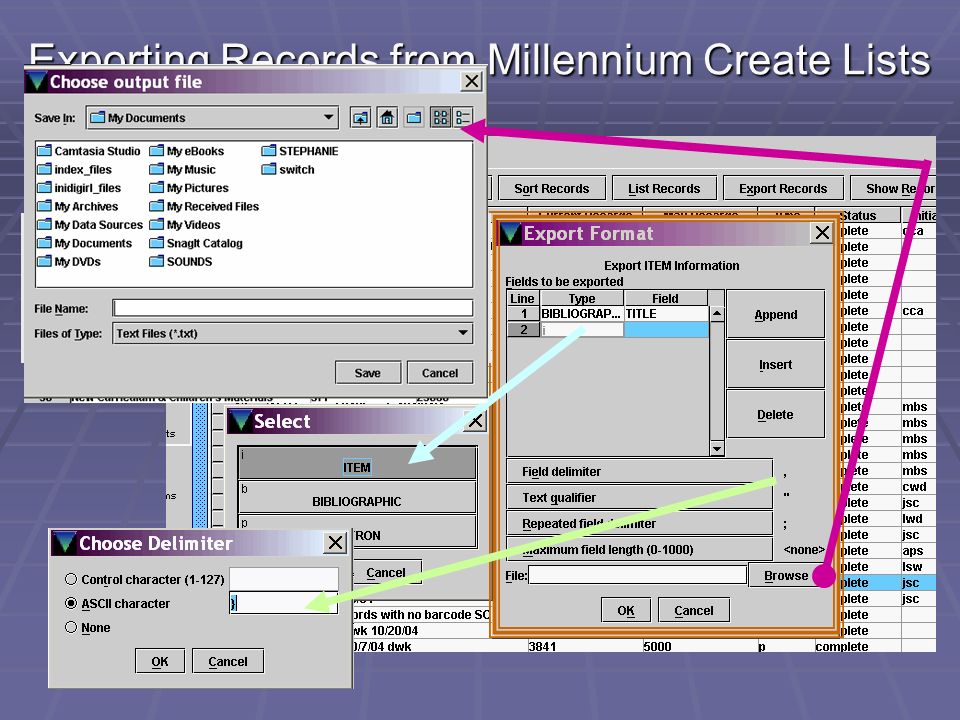Click Sort Records button
Screen dimensions: 960x720
552,189
